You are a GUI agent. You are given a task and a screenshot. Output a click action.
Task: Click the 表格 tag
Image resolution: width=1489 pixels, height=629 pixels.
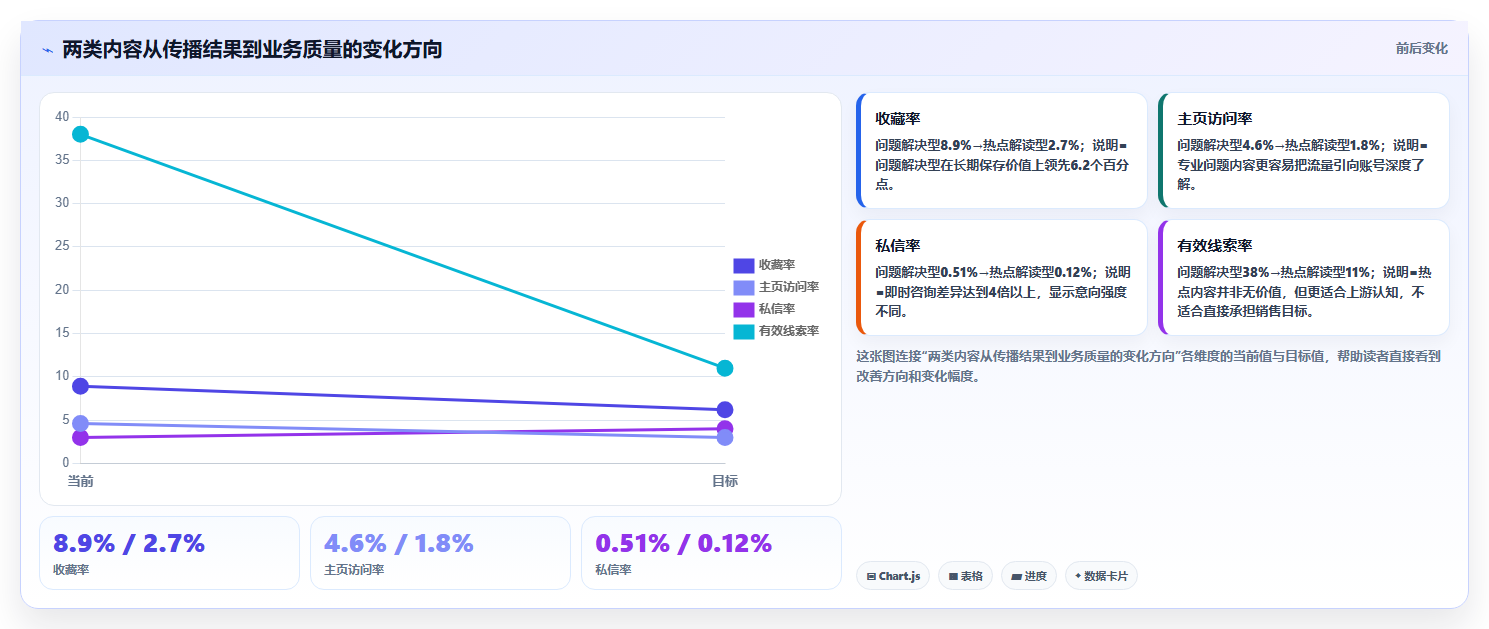pyautogui.click(x=965, y=576)
